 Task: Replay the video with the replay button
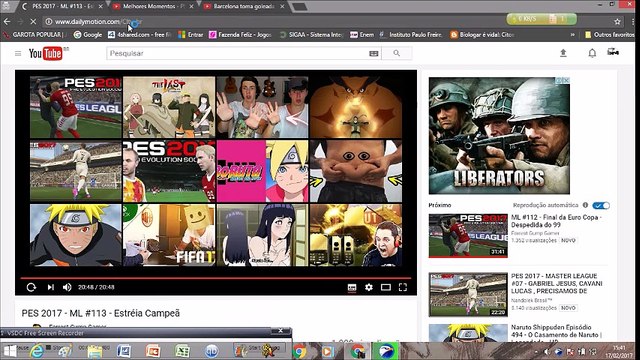[31, 287]
